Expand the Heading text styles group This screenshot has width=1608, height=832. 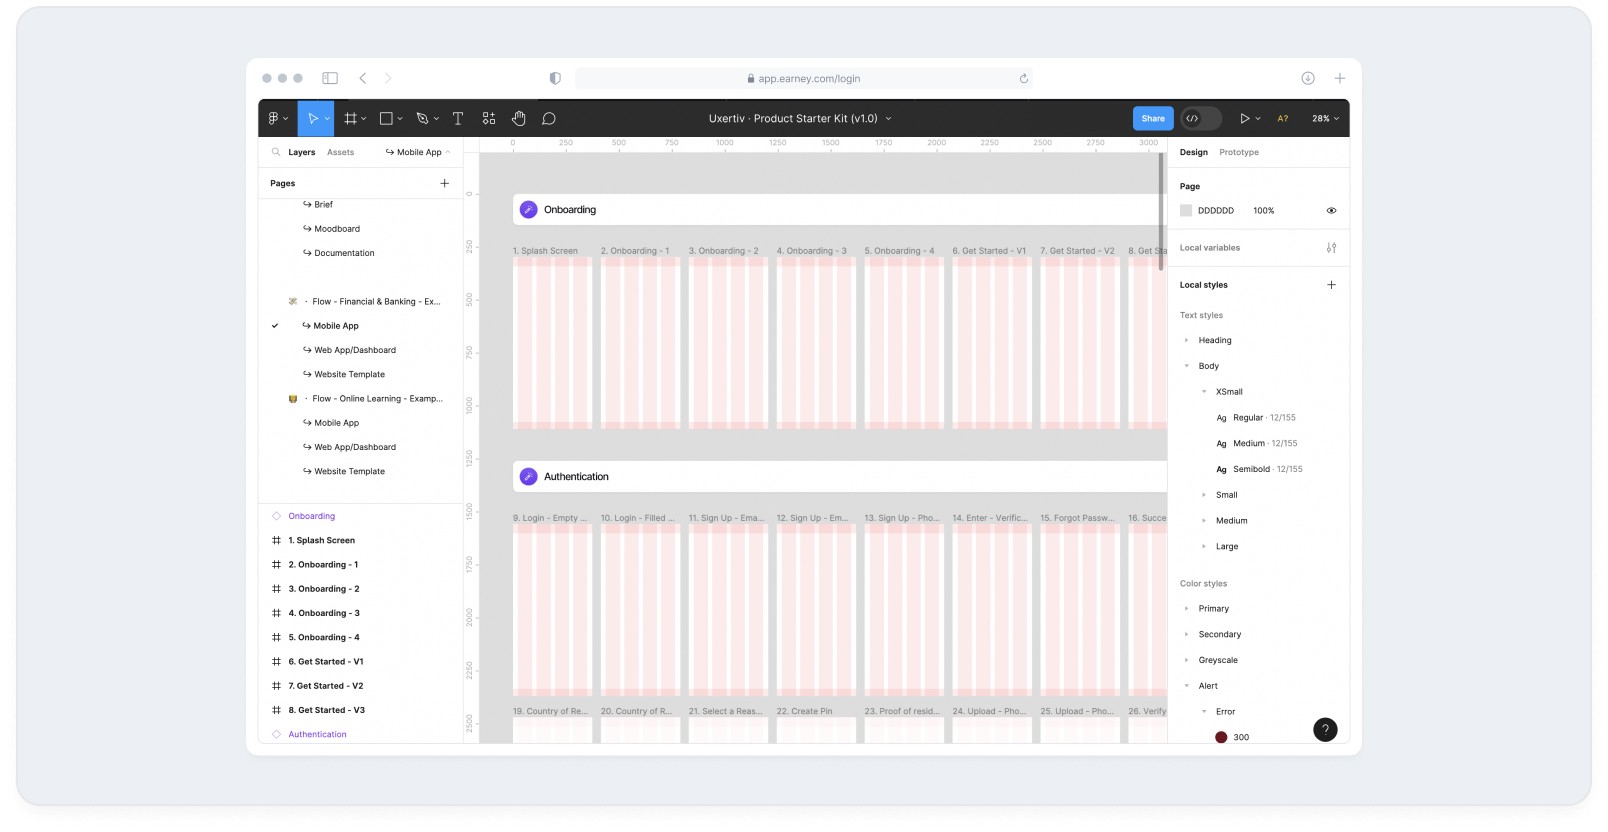[1187, 341]
